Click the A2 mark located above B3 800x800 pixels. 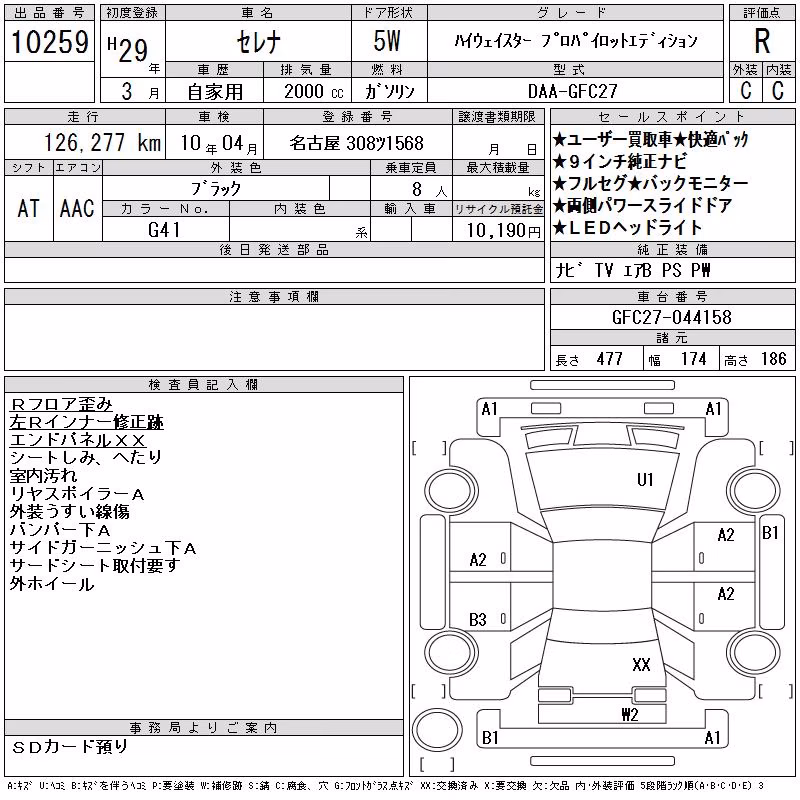pos(478,560)
